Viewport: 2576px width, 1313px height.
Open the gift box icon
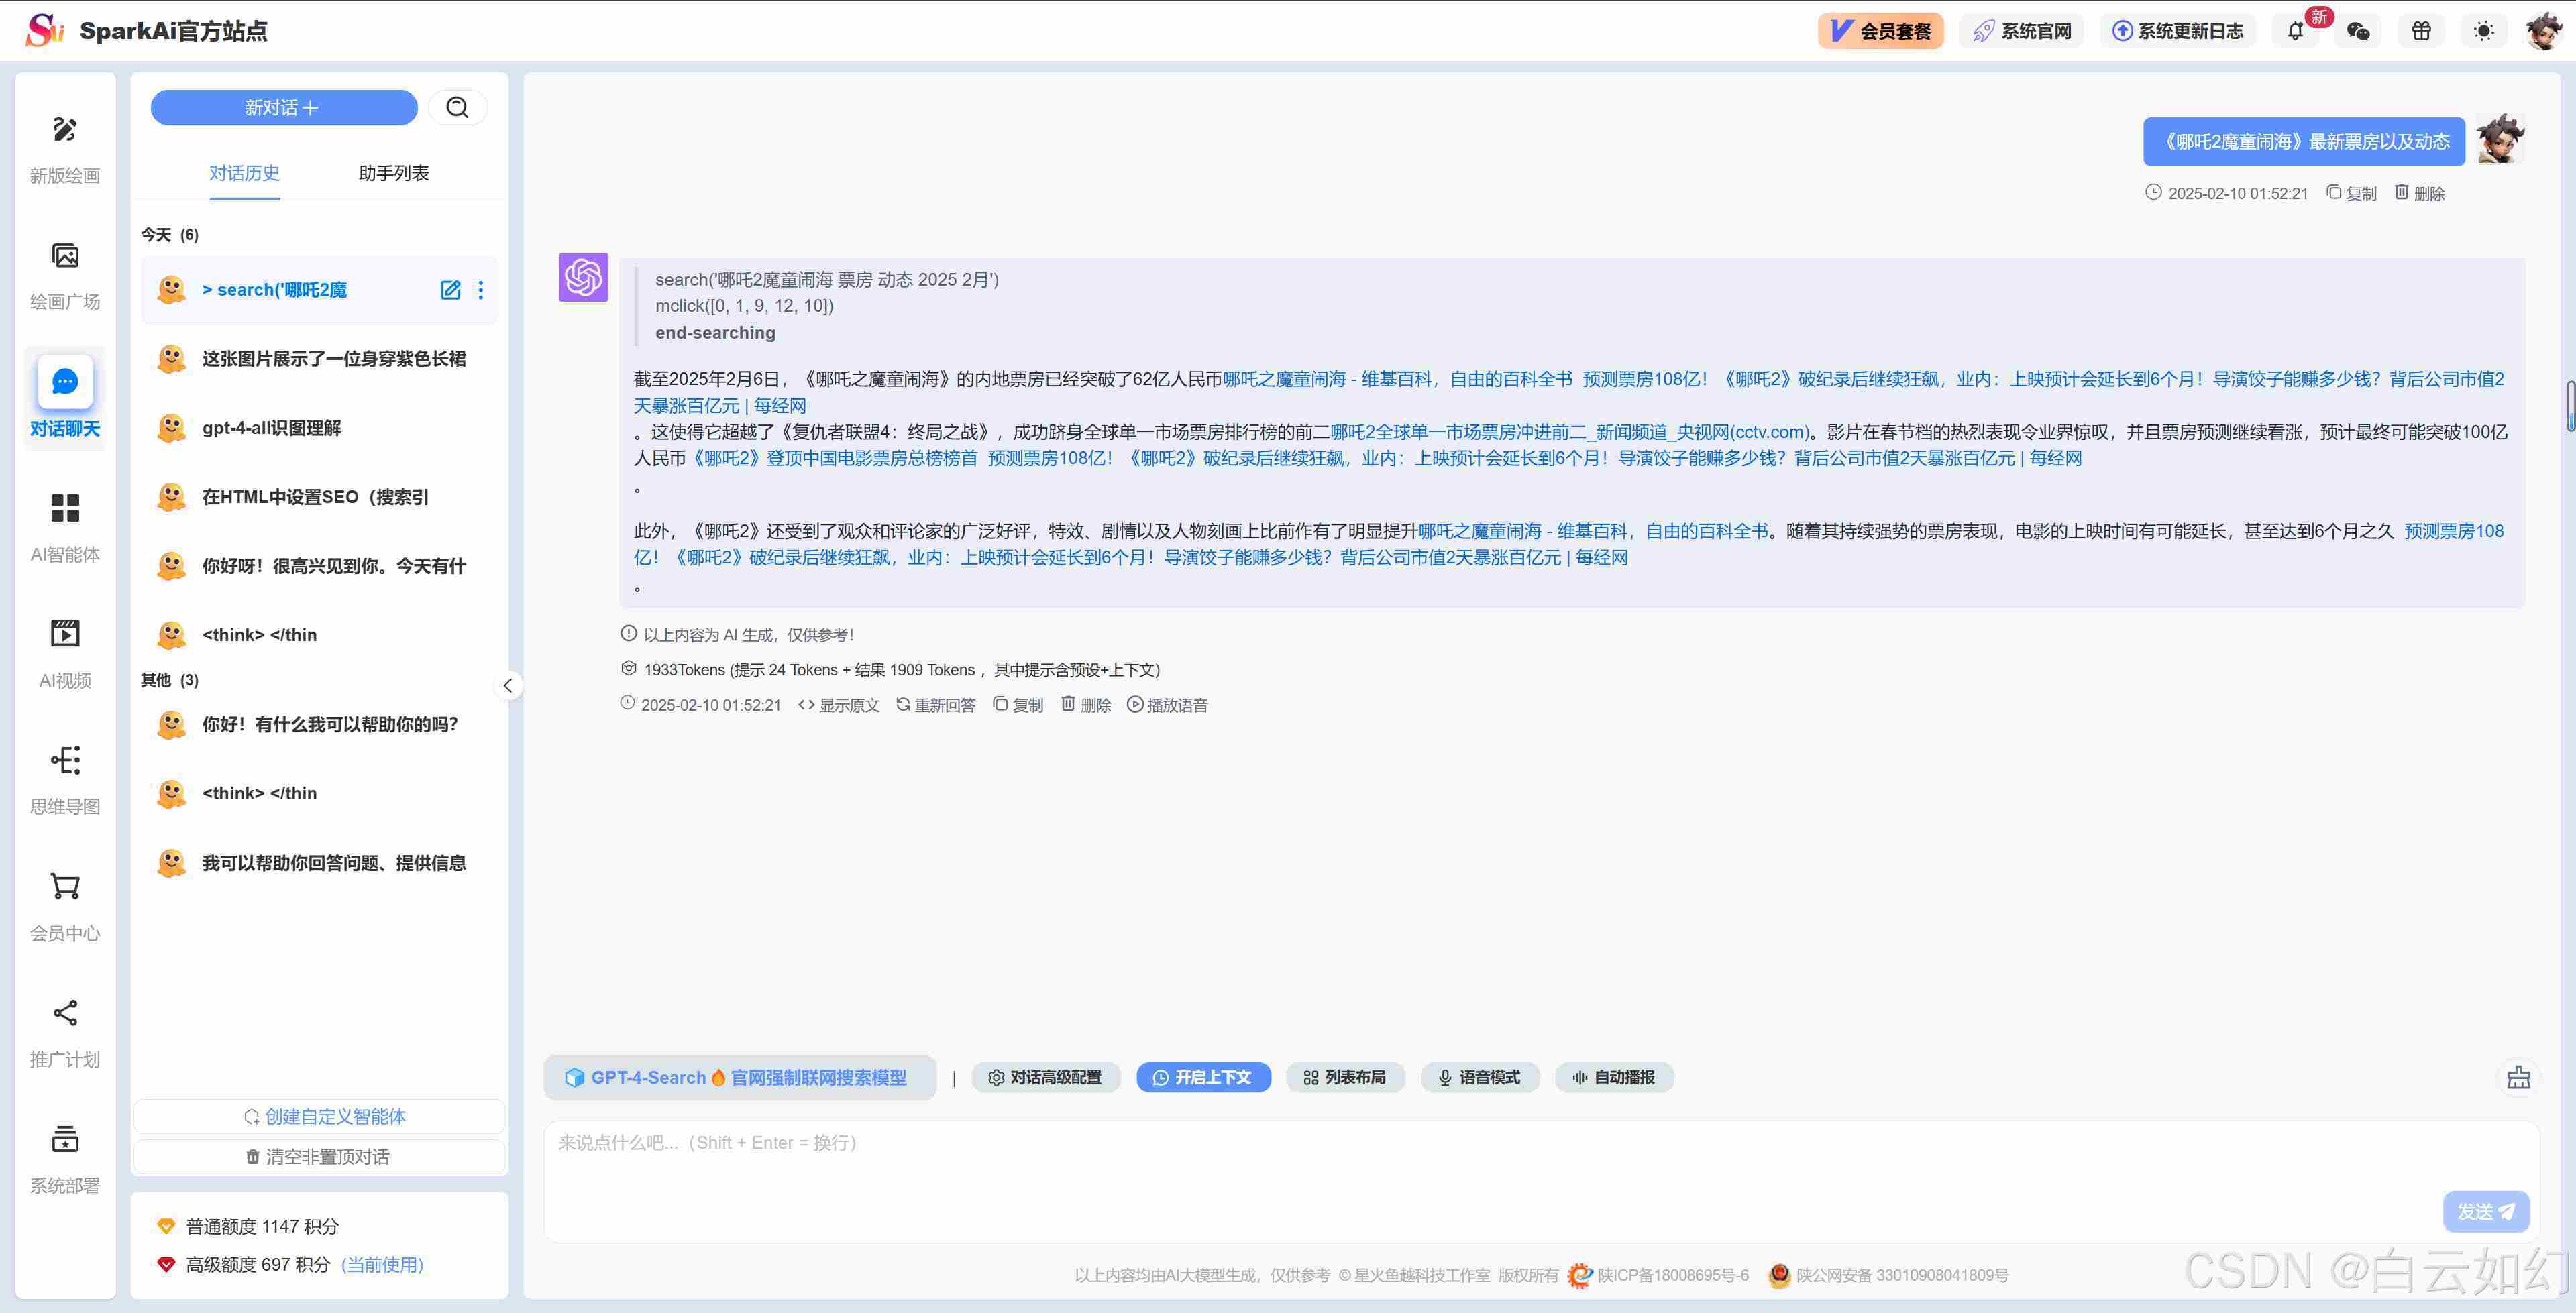click(2421, 31)
